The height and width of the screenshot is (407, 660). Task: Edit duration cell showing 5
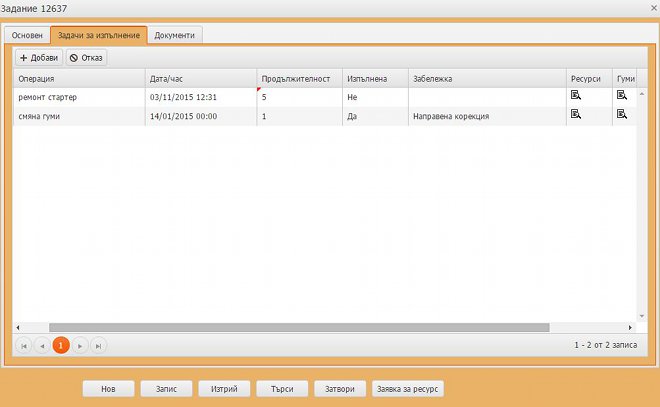click(298, 97)
